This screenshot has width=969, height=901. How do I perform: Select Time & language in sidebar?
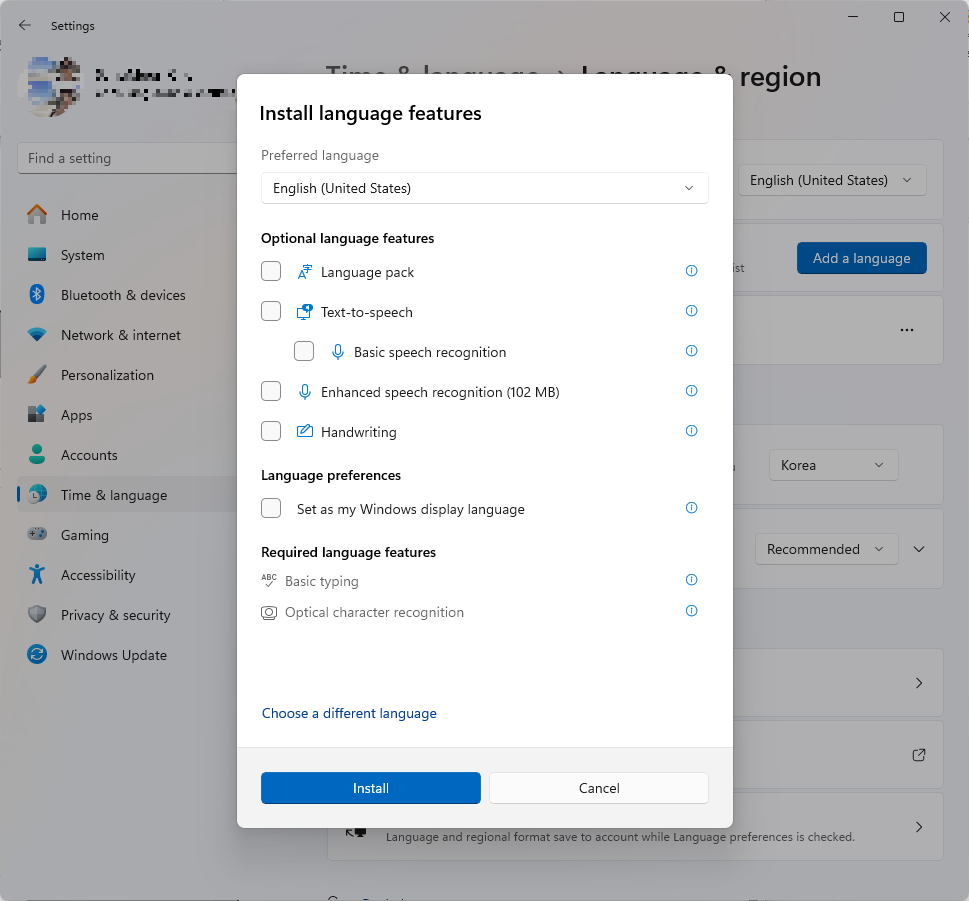(127, 495)
